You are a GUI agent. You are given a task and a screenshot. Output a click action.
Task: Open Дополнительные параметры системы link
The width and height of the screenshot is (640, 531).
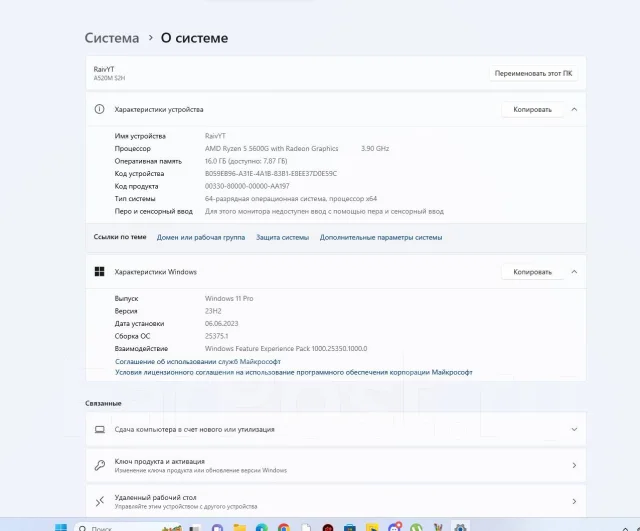tap(381, 238)
